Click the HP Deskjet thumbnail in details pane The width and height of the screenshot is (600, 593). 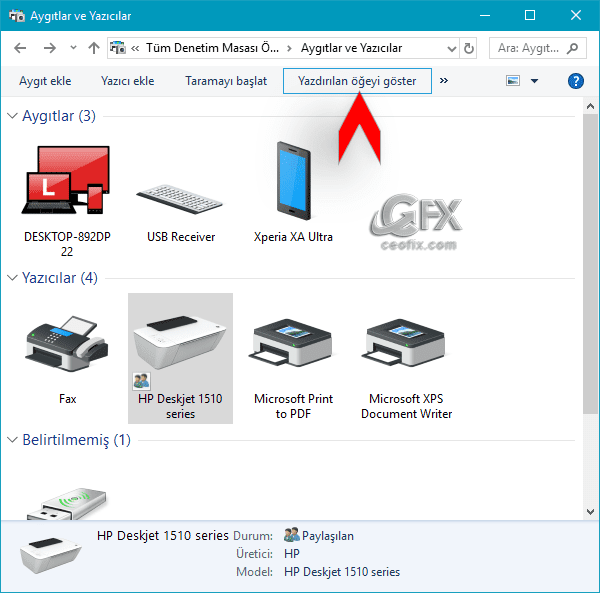click(x=50, y=555)
